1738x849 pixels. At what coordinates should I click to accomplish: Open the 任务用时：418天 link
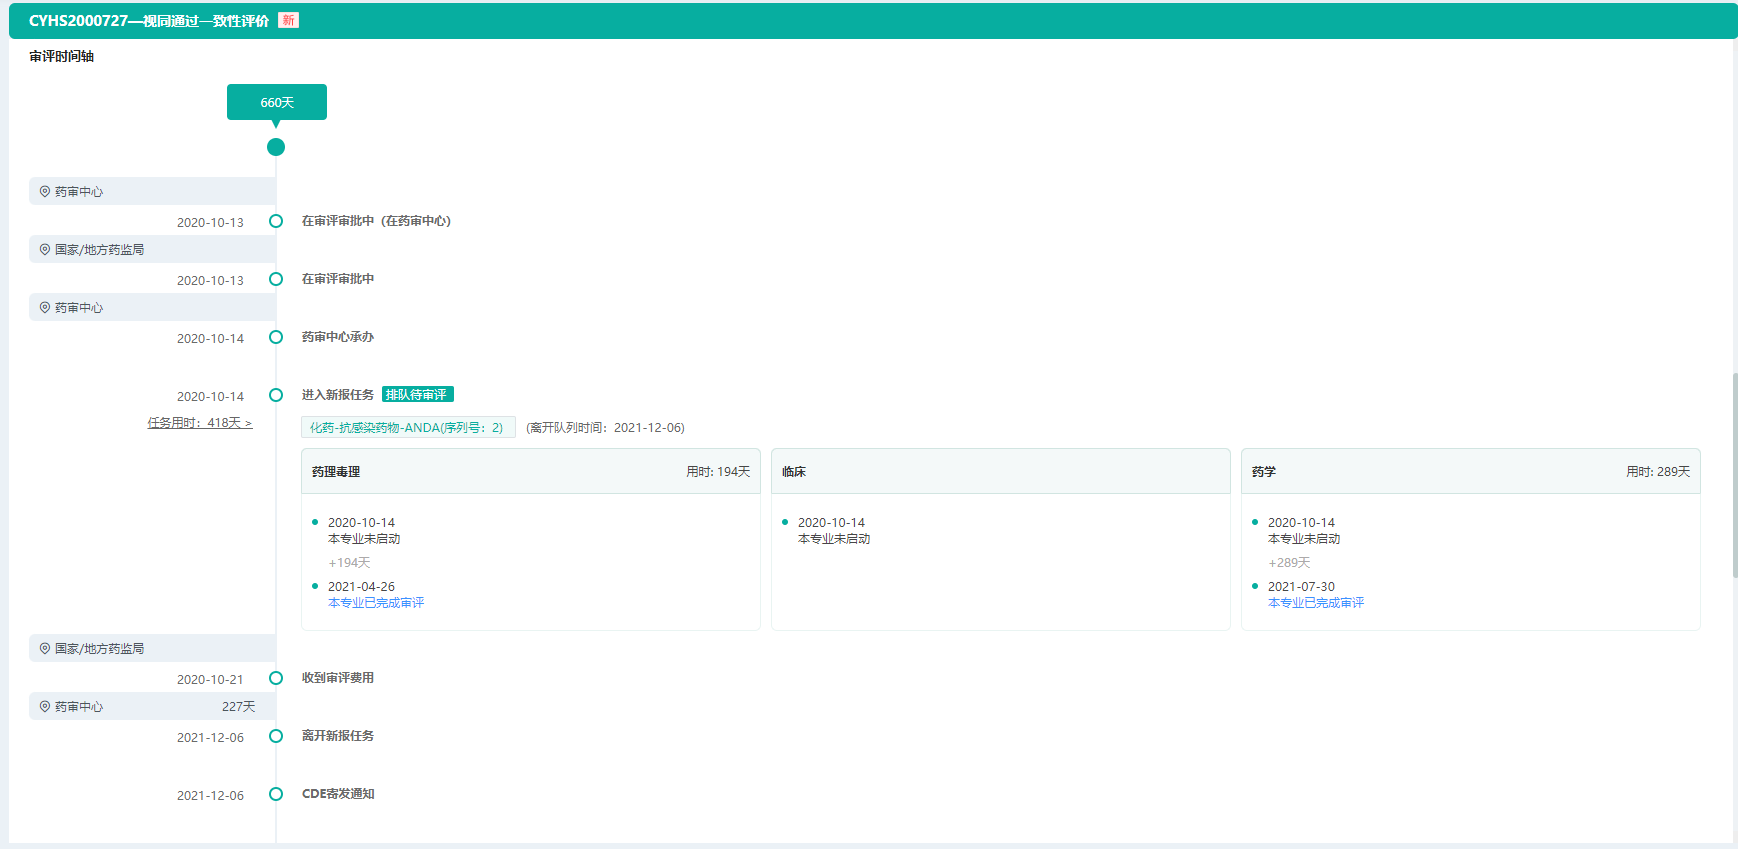pyautogui.click(x=200, y=423)
